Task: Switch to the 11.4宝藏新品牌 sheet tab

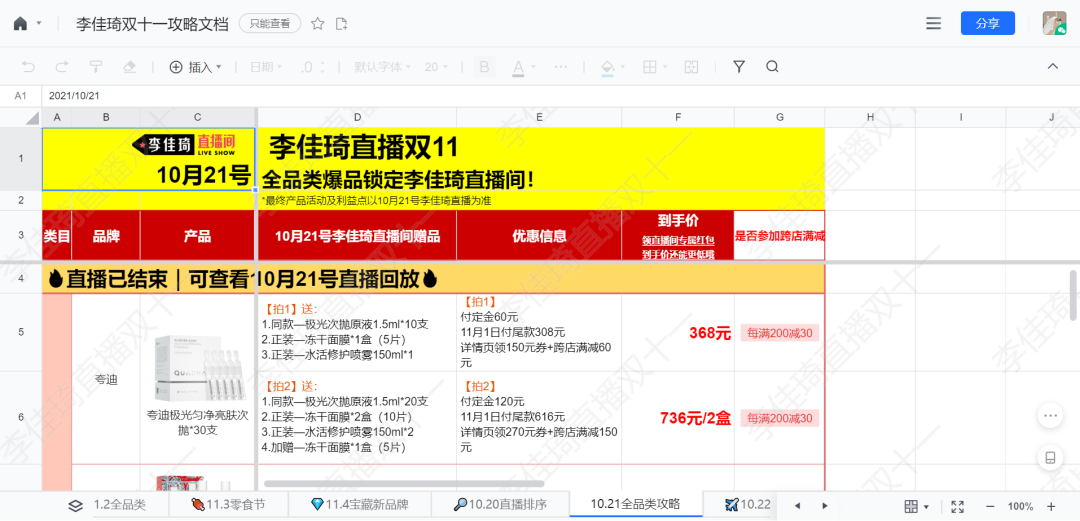Action: click(359, 505)
